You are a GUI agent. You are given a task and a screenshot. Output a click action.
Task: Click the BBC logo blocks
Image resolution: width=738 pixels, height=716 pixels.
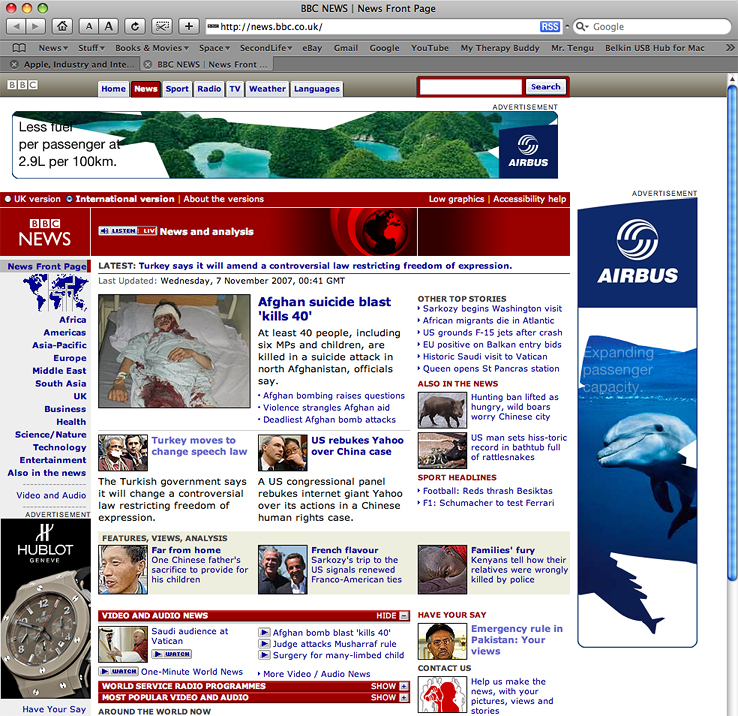(22, 85)
